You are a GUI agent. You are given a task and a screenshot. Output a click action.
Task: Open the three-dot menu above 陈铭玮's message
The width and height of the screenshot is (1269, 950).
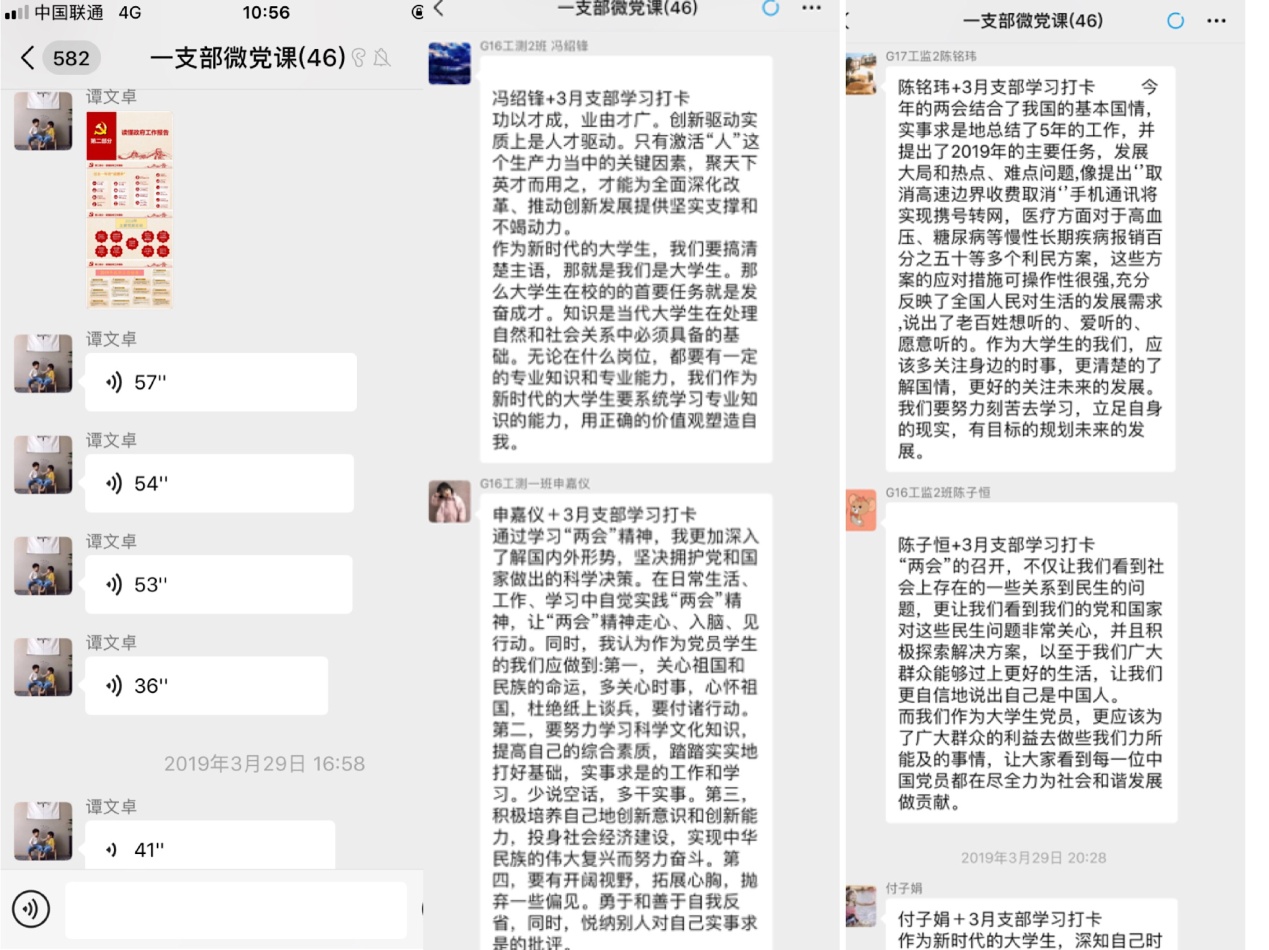tap(1215, 20)
